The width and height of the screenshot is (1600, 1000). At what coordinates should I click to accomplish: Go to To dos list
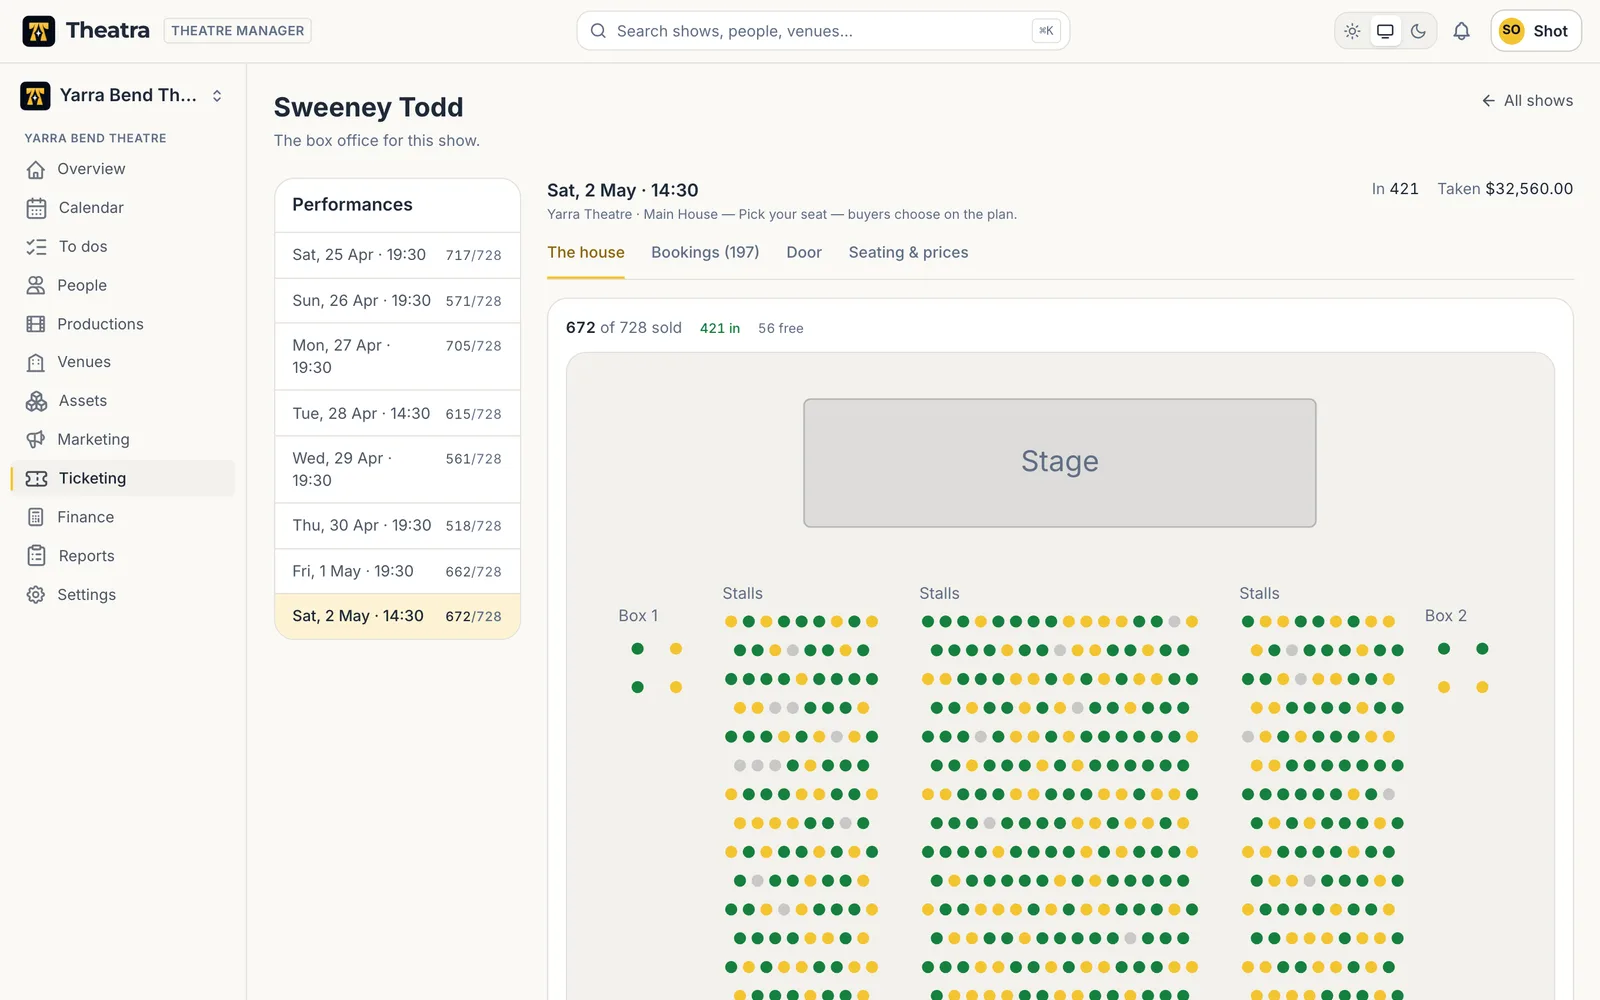[x=123, y=247]
